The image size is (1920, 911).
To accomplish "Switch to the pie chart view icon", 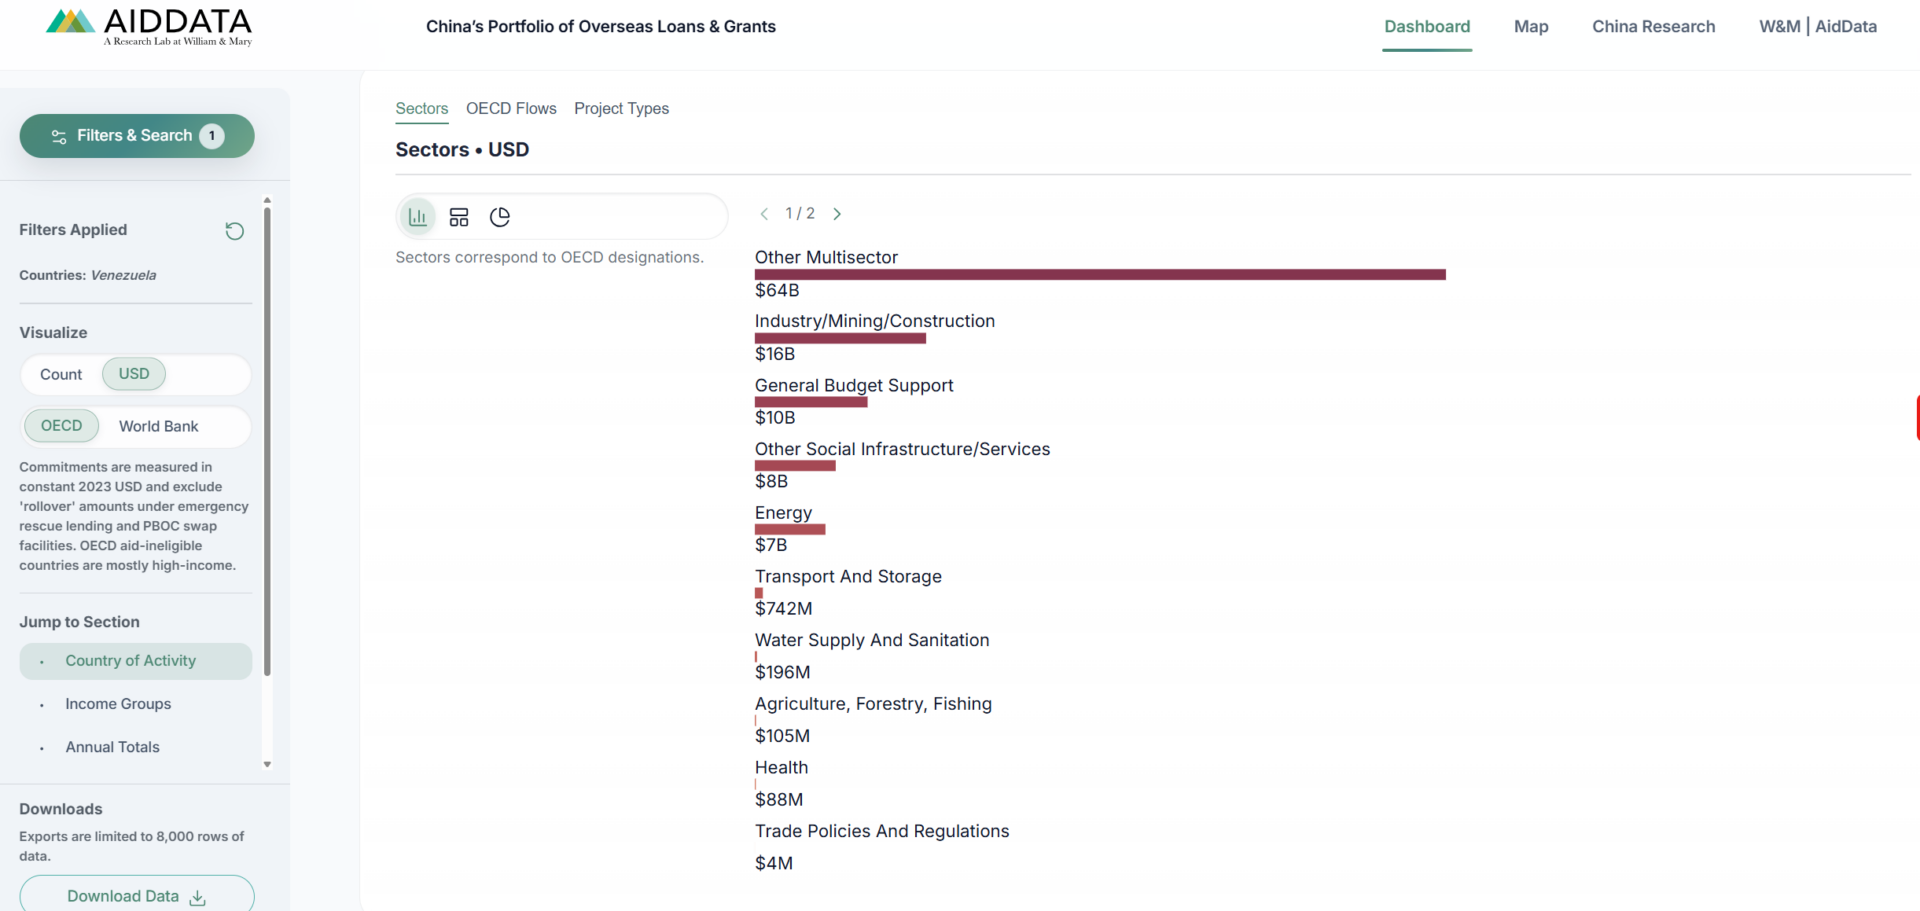I will coord(500,217).
